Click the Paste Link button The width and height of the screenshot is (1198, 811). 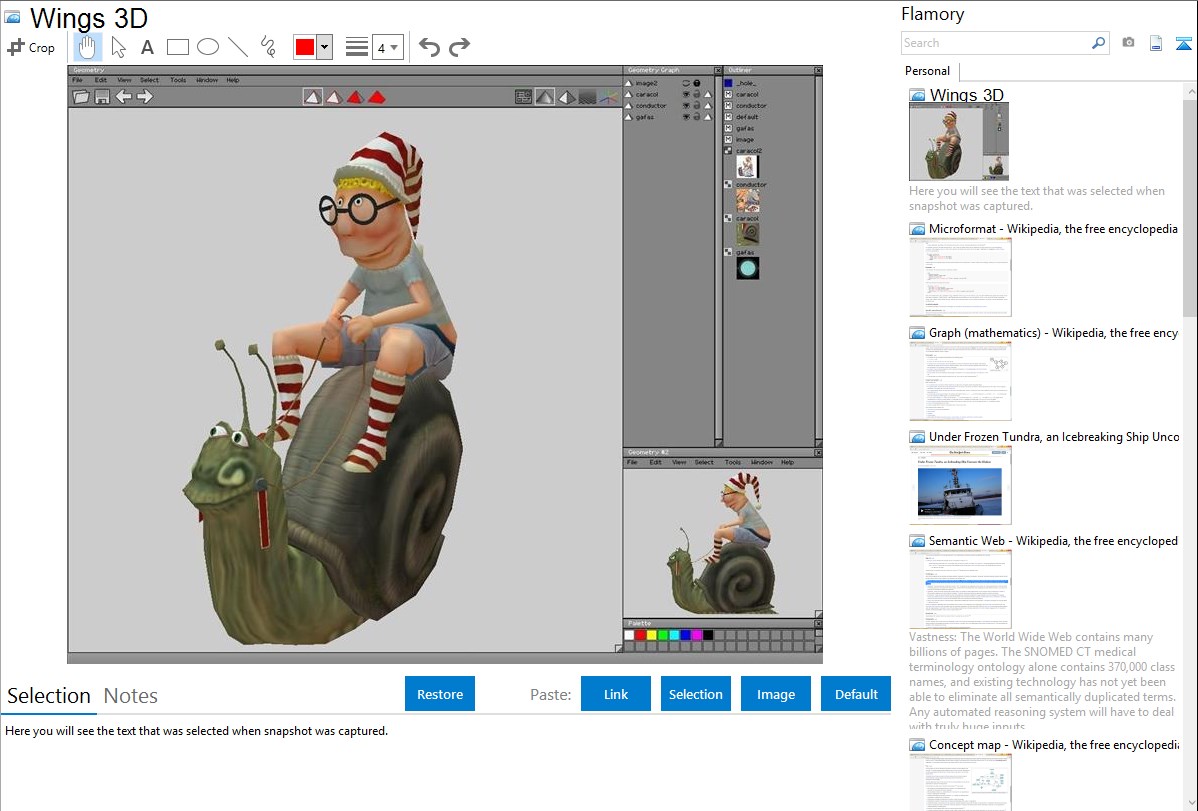tap(616, 694)
